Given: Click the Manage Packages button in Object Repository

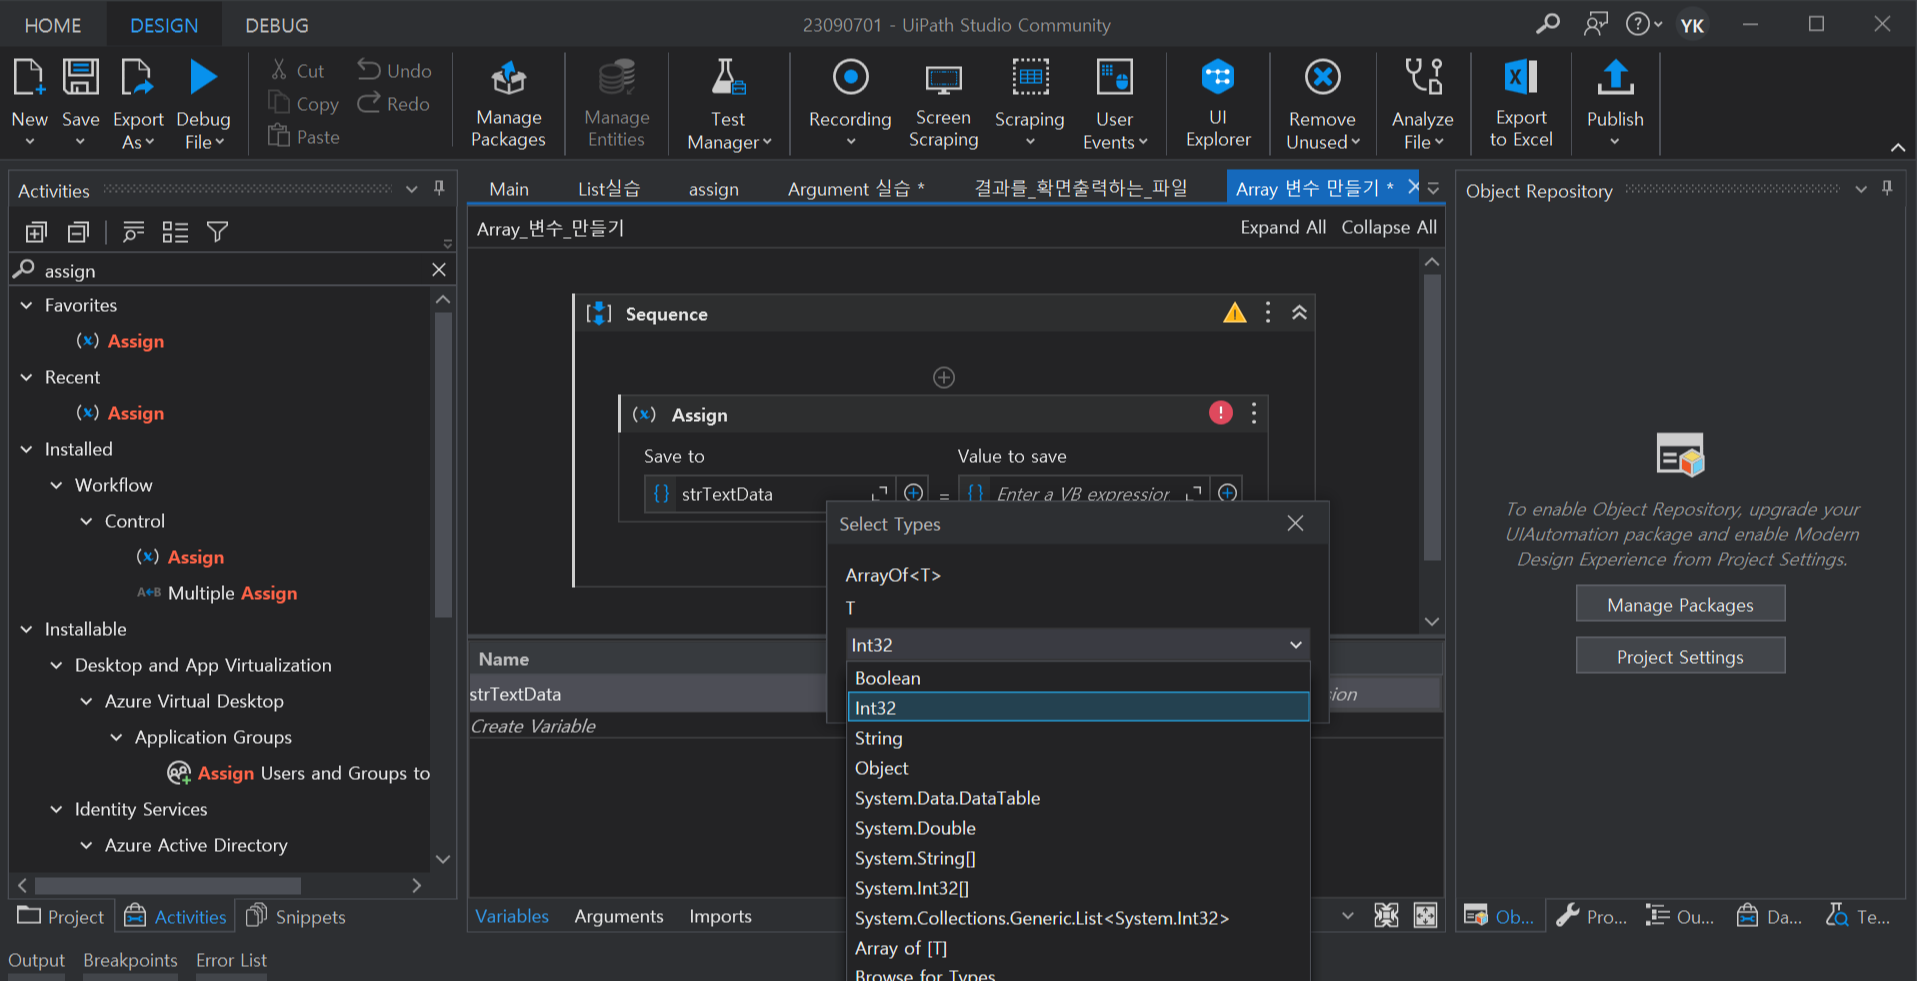Looking at the screenshot, I should pos(1680,604).
